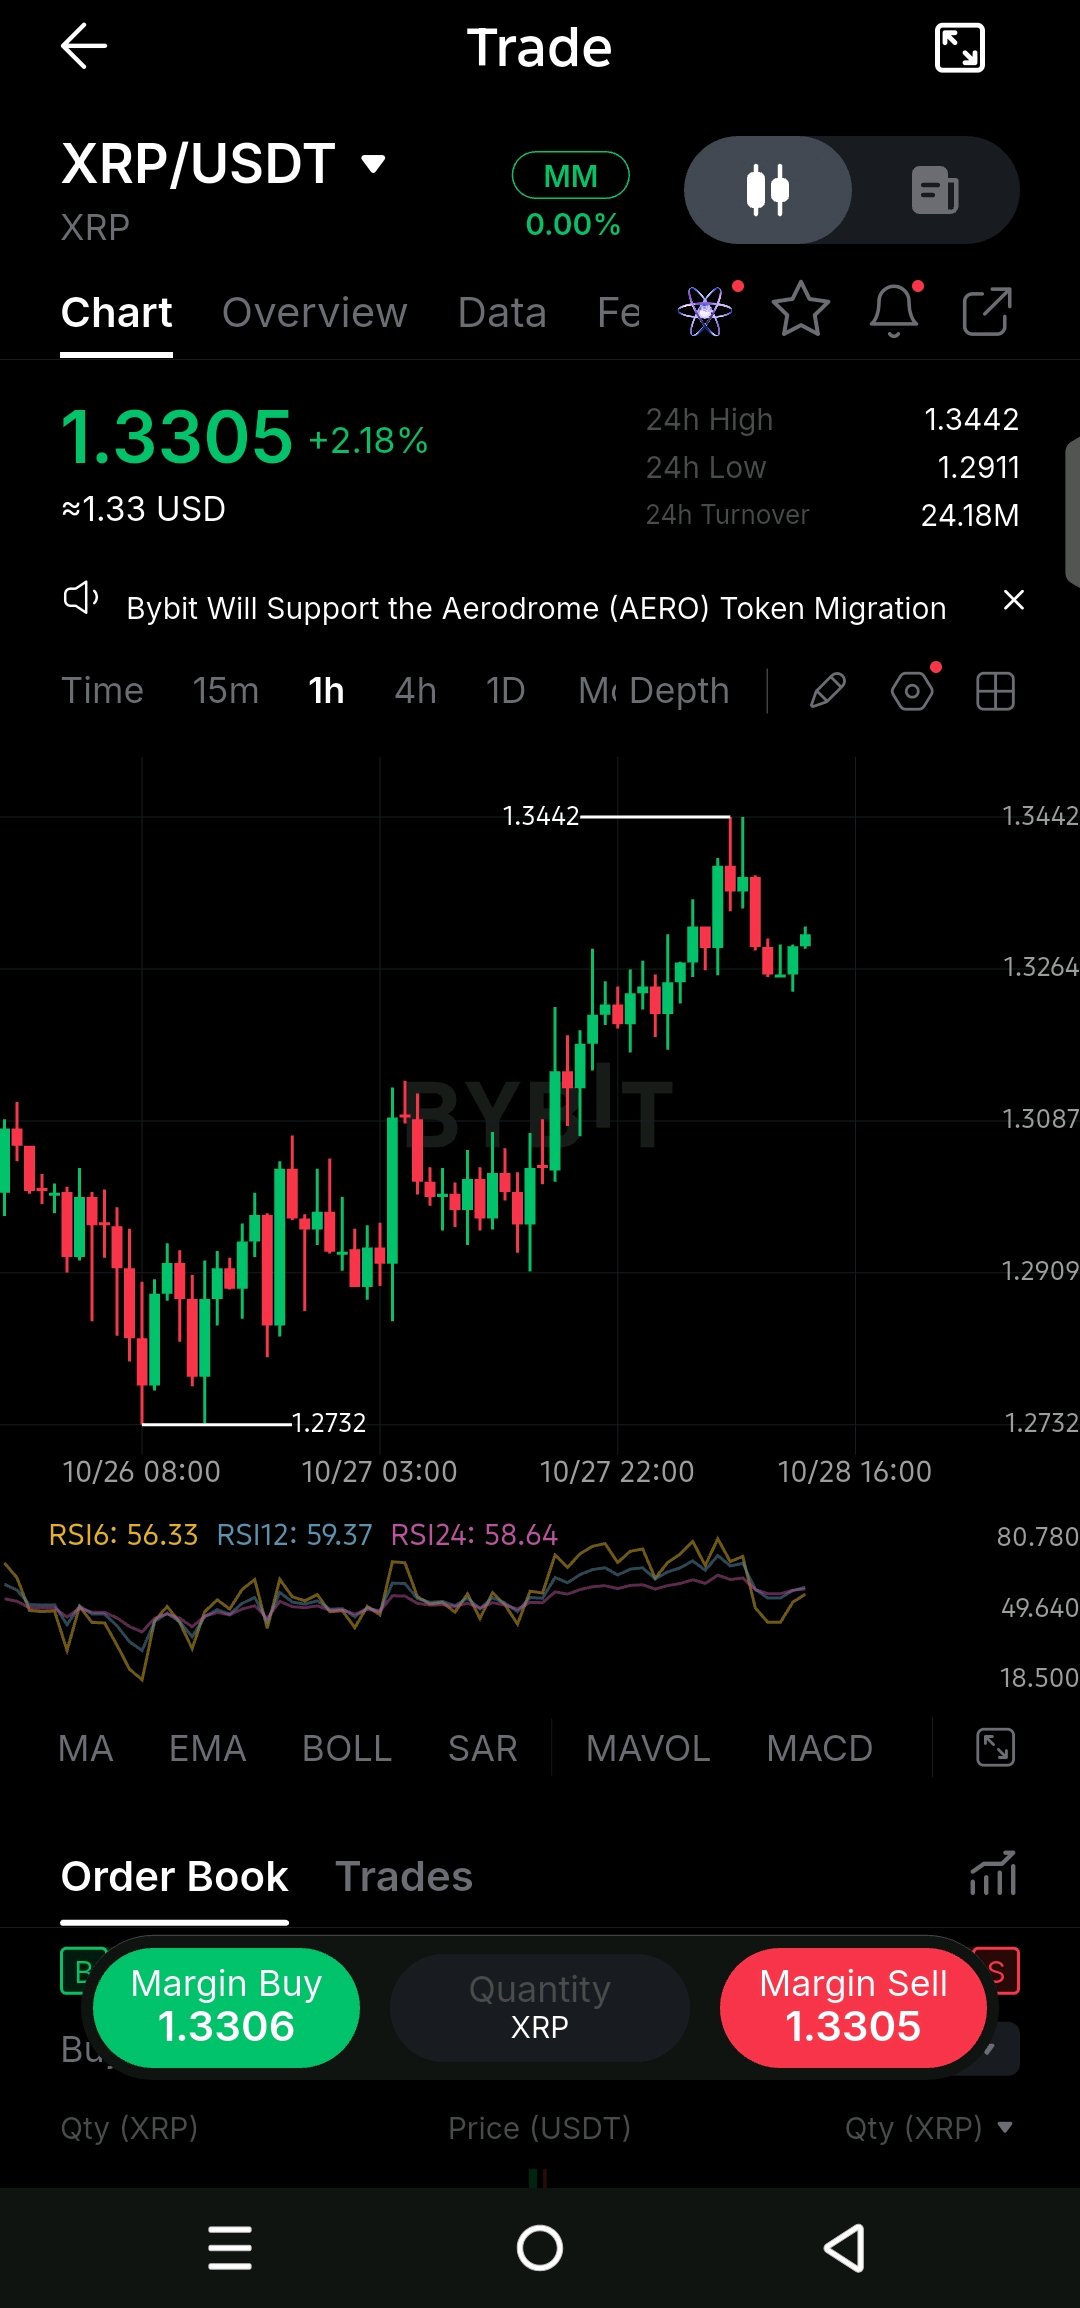Expand the indicator list icon

click(x=995, y=1748)
